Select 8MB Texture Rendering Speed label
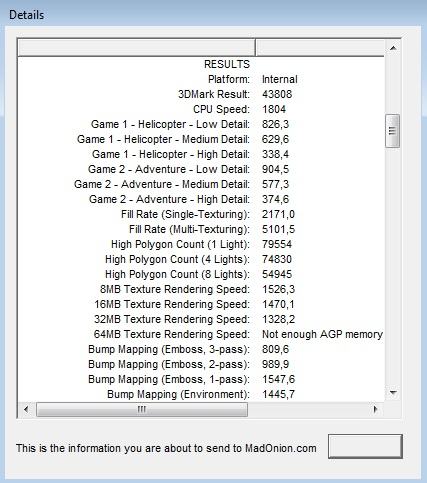 click(x=175, y=289)
